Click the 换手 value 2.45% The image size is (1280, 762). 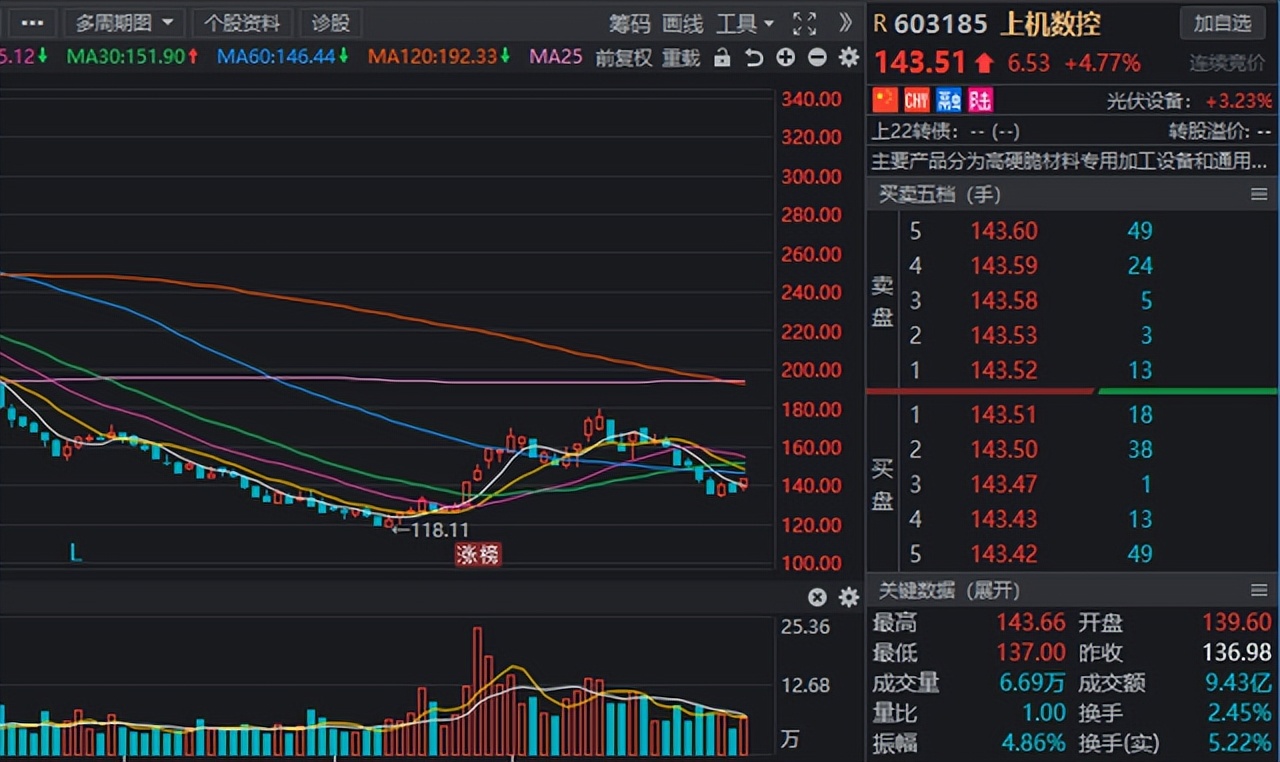pos(1239,713)
